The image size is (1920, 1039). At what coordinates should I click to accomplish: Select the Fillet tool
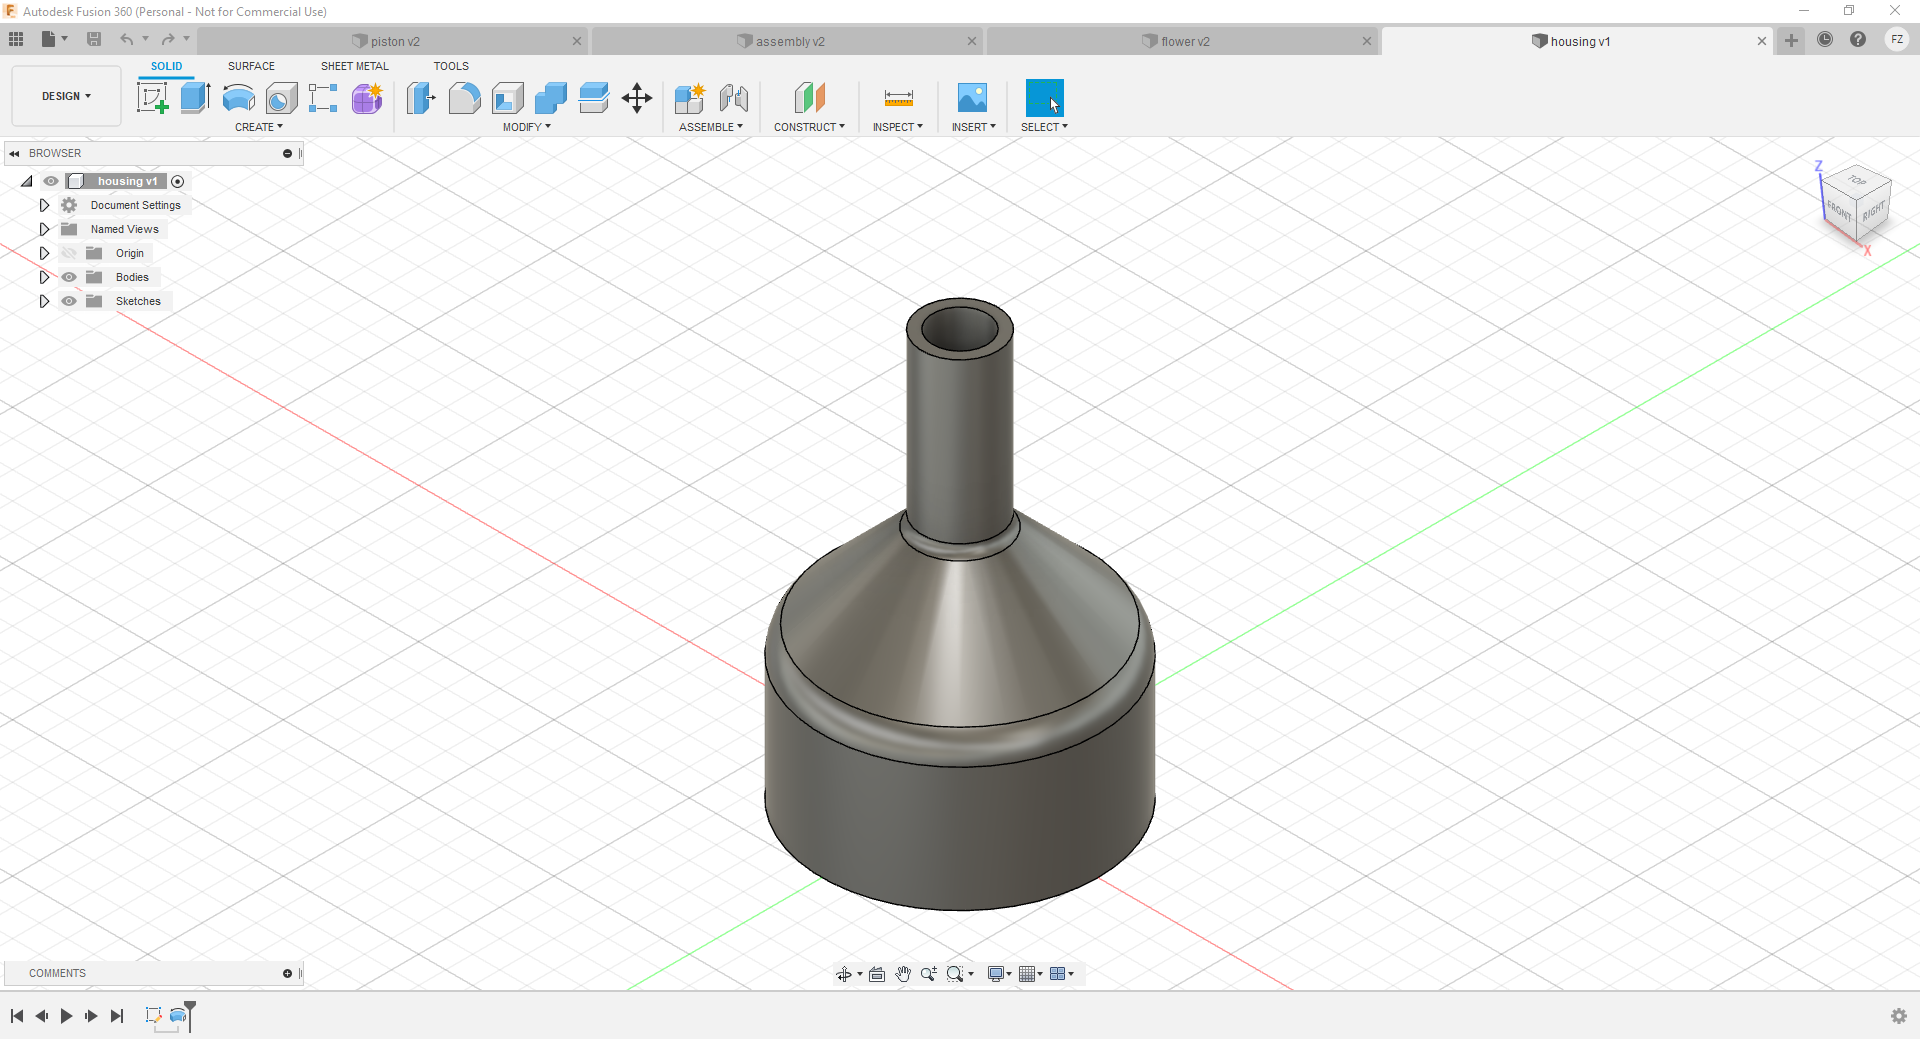pos(464,98)
